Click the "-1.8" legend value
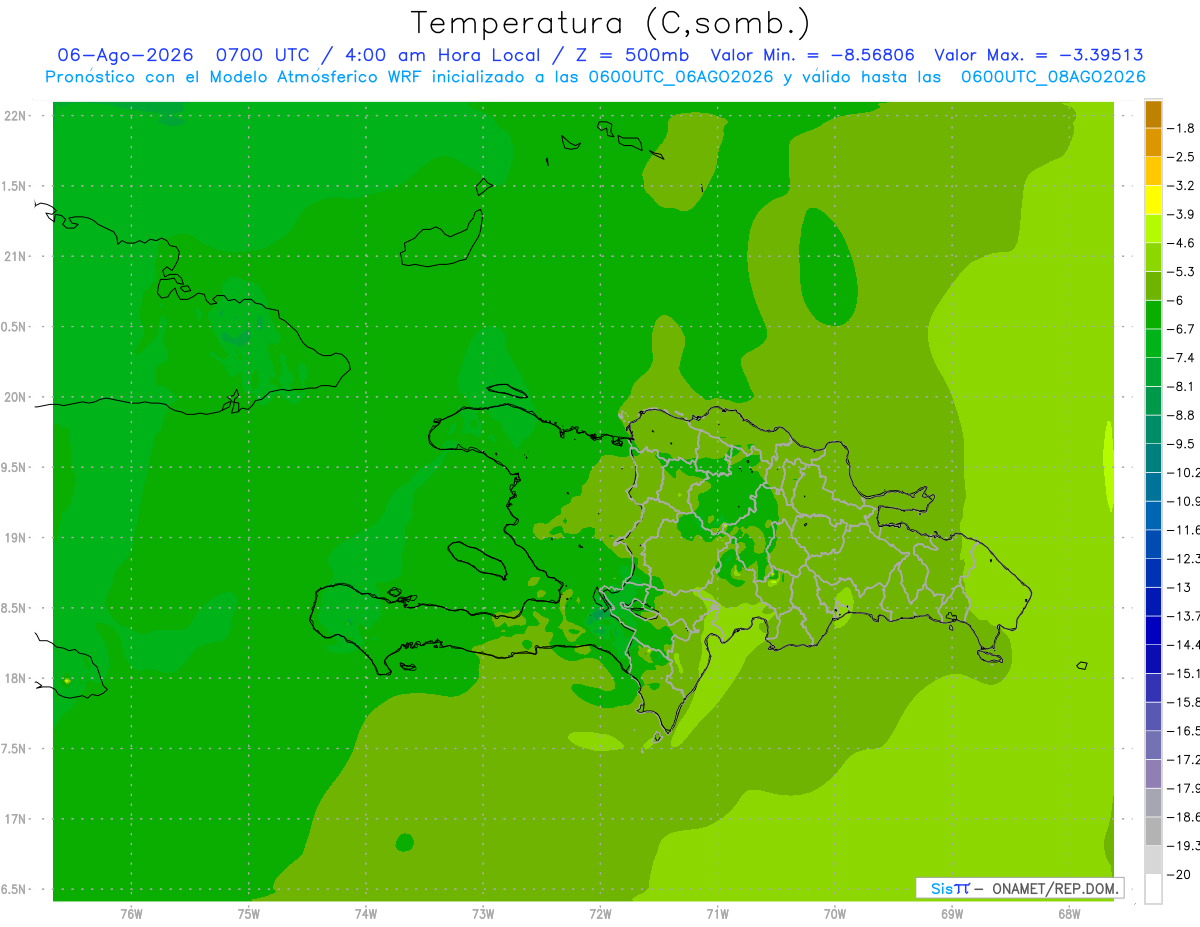This screenshot has width=1200, height=927. (1181, 128)
